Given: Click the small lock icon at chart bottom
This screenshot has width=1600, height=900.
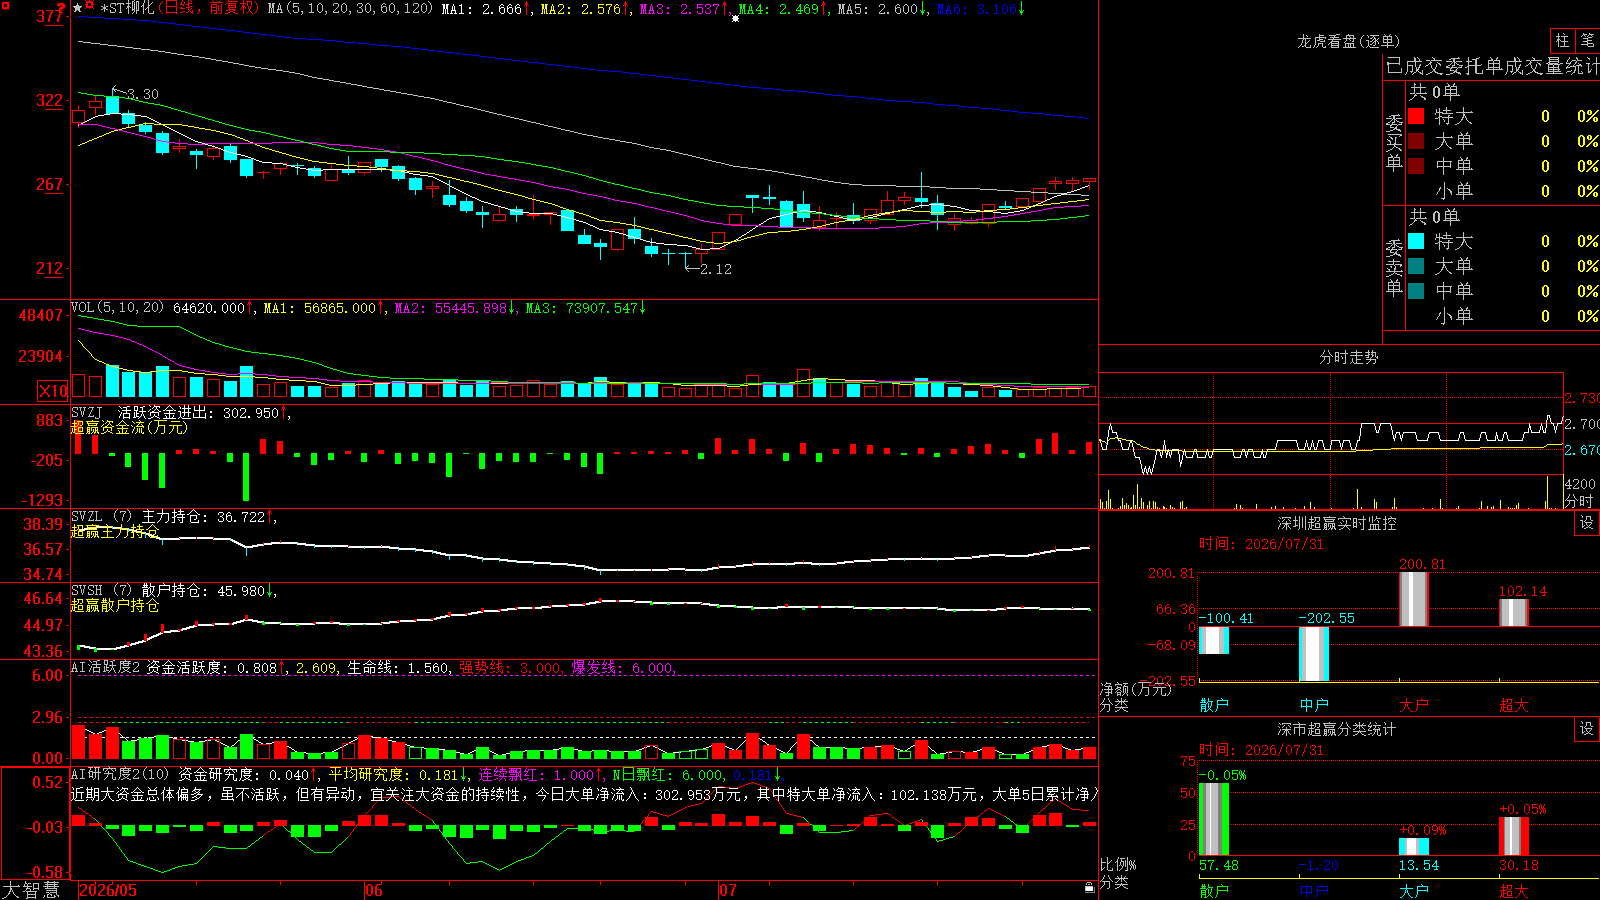Looking at the screenshot, I should [1090, 887].
